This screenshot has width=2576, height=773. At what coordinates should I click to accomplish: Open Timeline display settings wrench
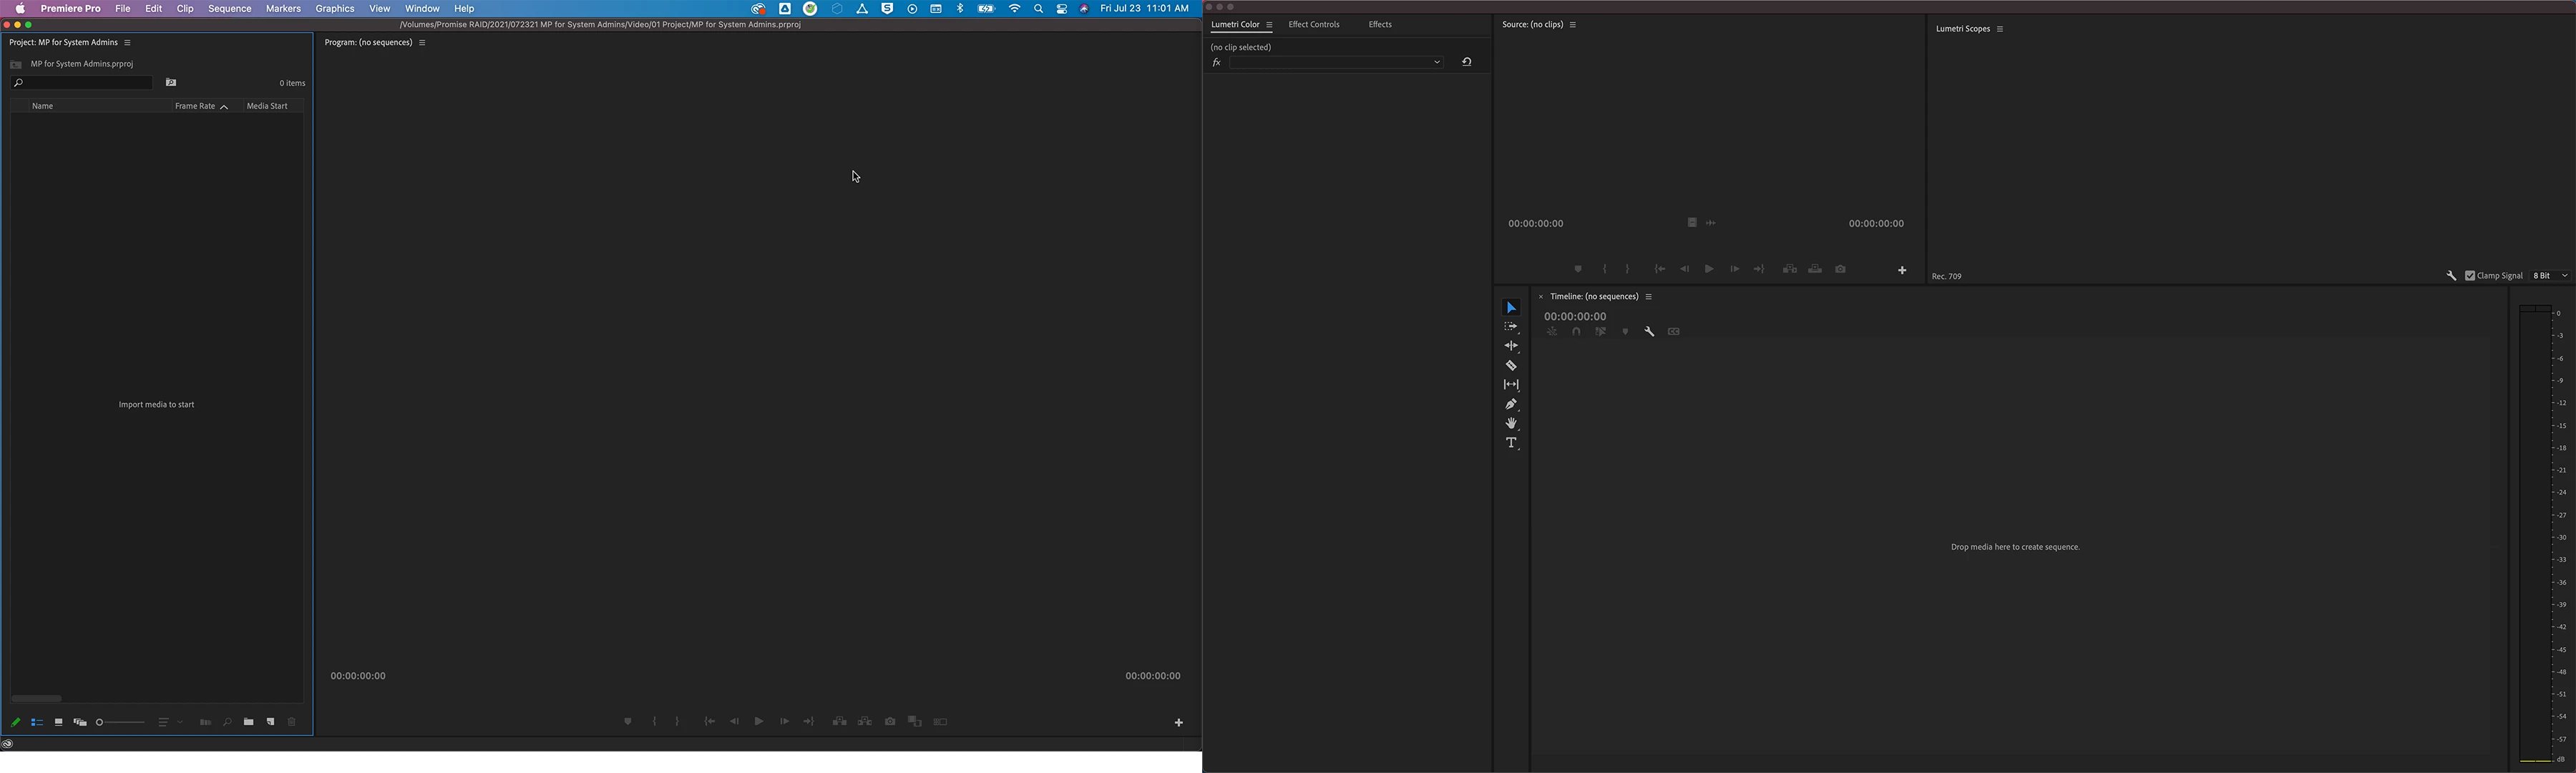point(1649,332)
